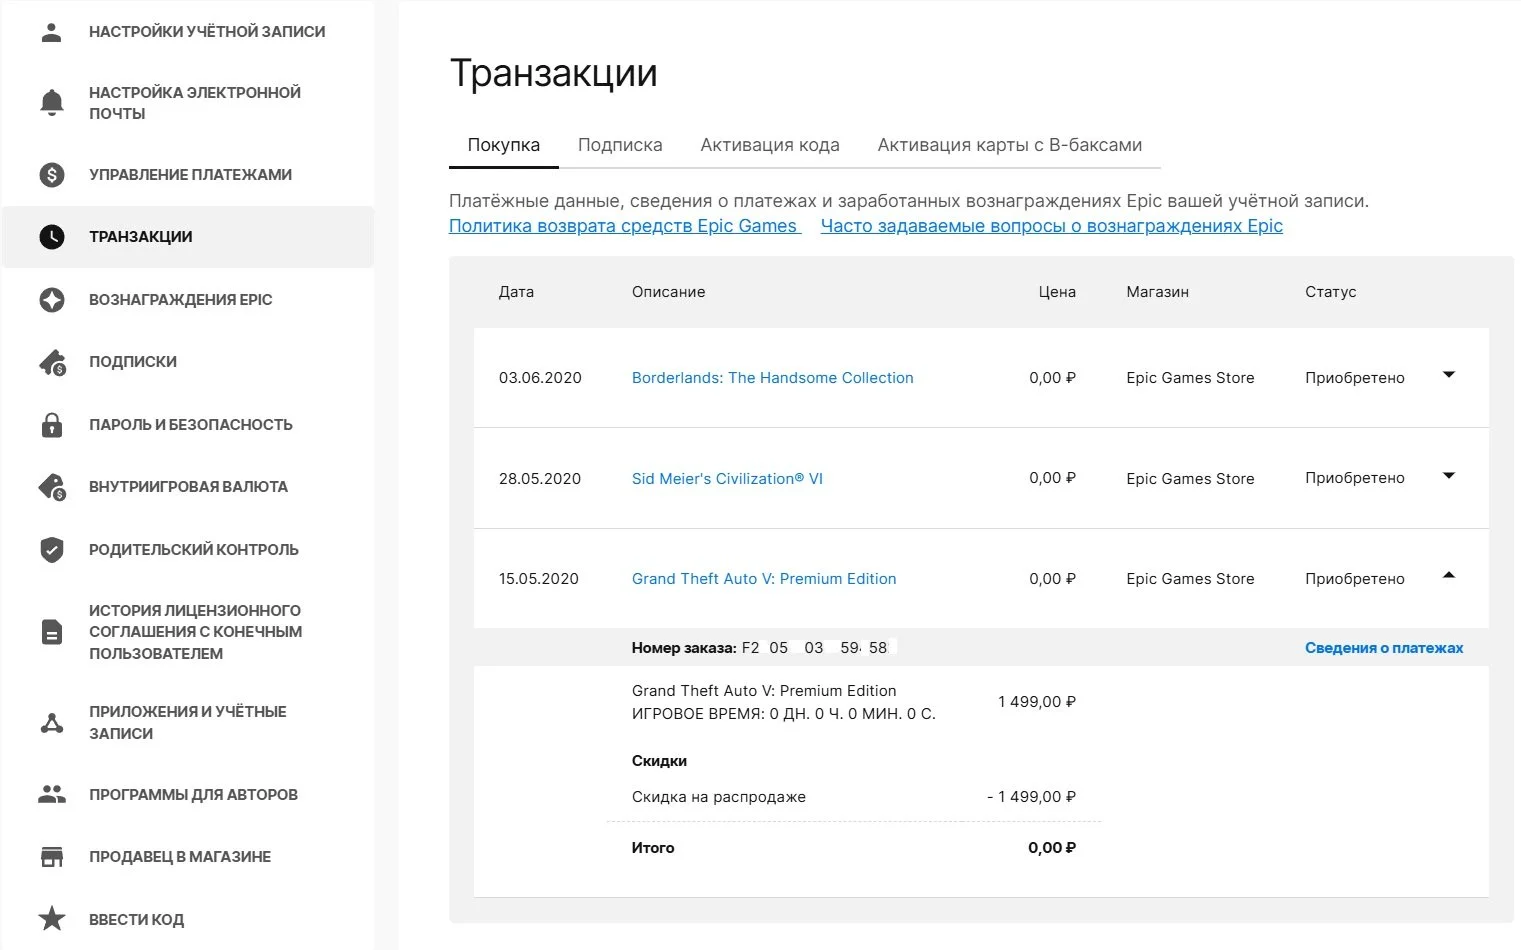Screen dimensions: 1521x950
Task: Collapse the Grand Theft Auto V transaction
Action: (x=1449, y=576)
